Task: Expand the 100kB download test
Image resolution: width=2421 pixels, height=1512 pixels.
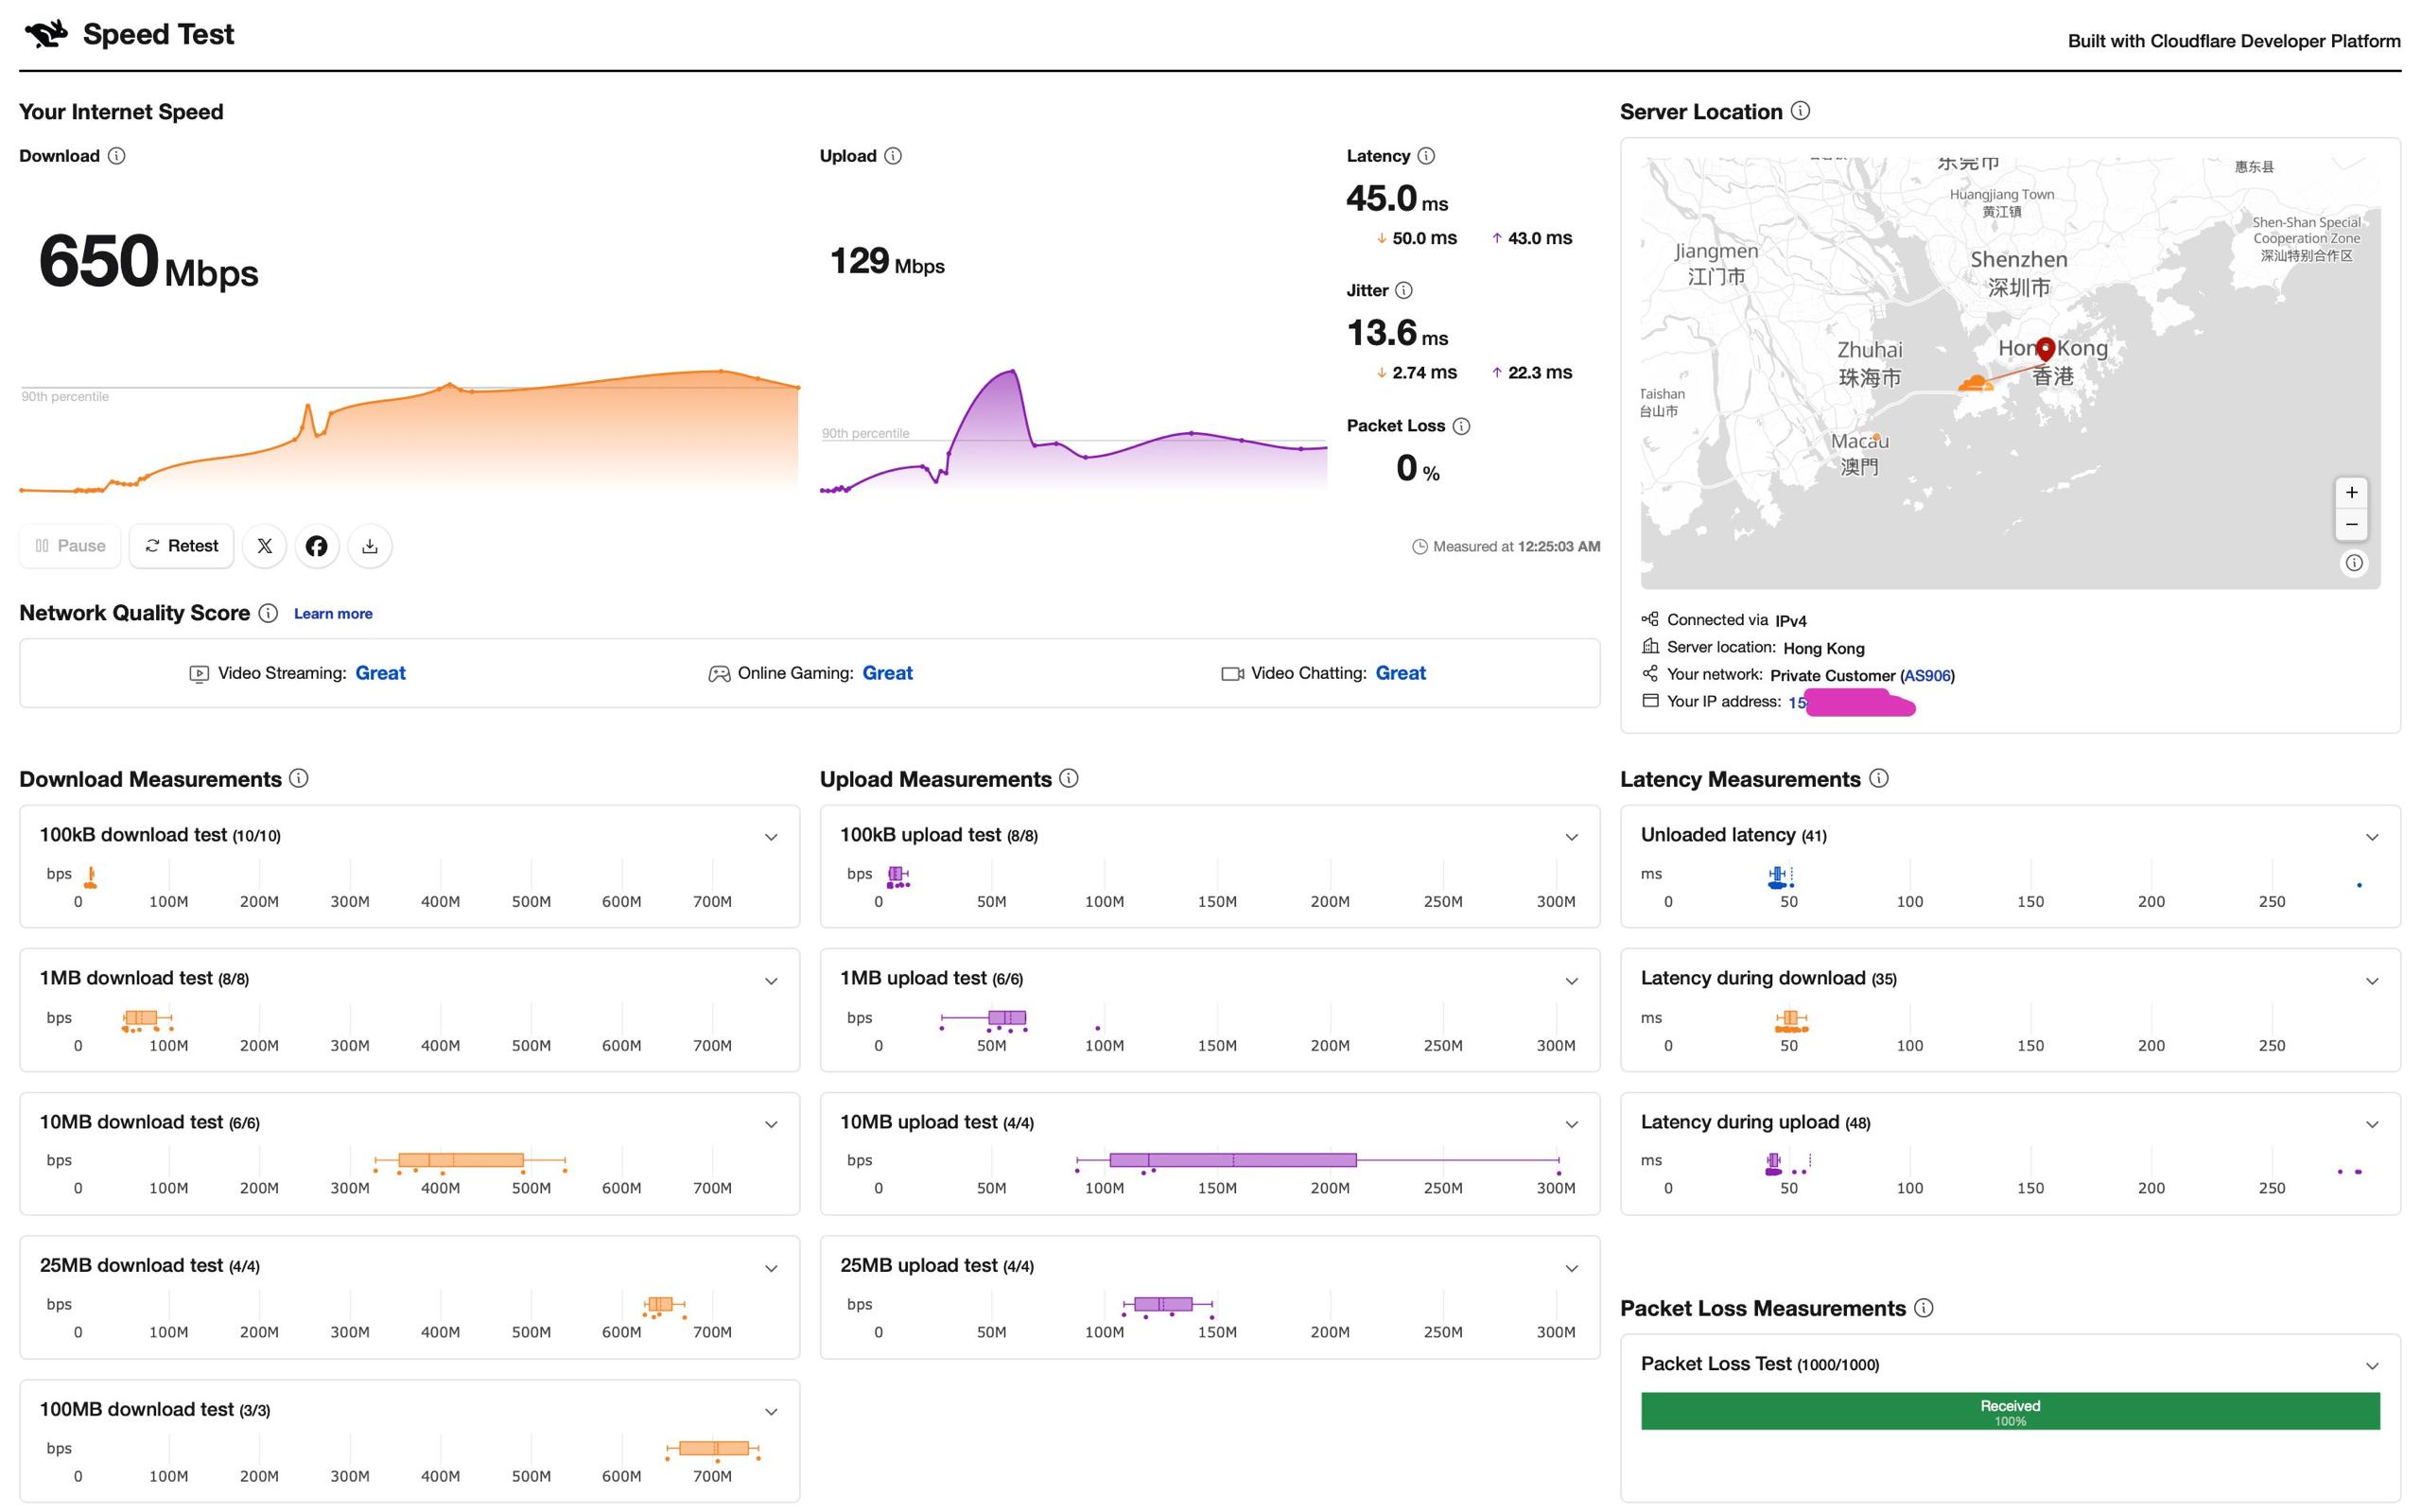Action: [x=771, y=837]
